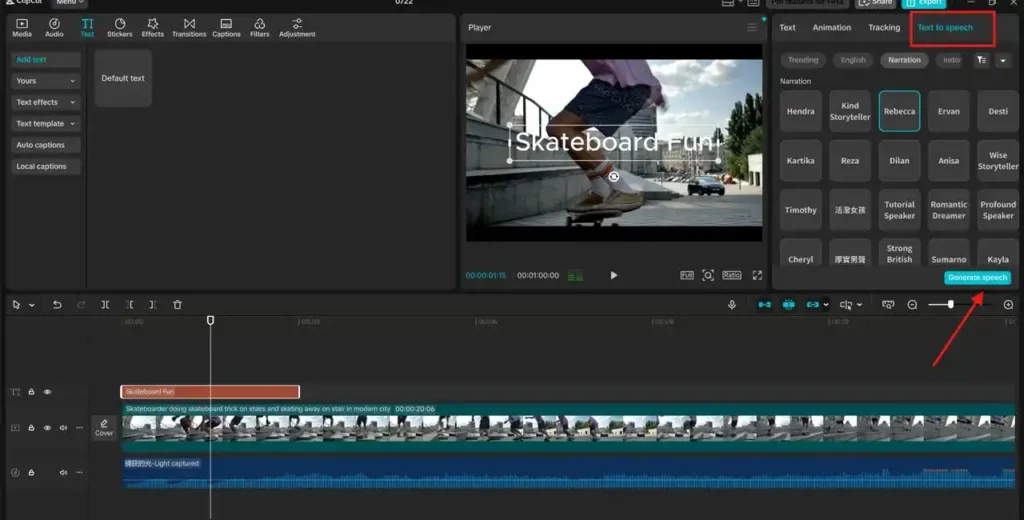Click Add text in the sidebar
Screen dimensions: 1024x520
coord(46,59)
